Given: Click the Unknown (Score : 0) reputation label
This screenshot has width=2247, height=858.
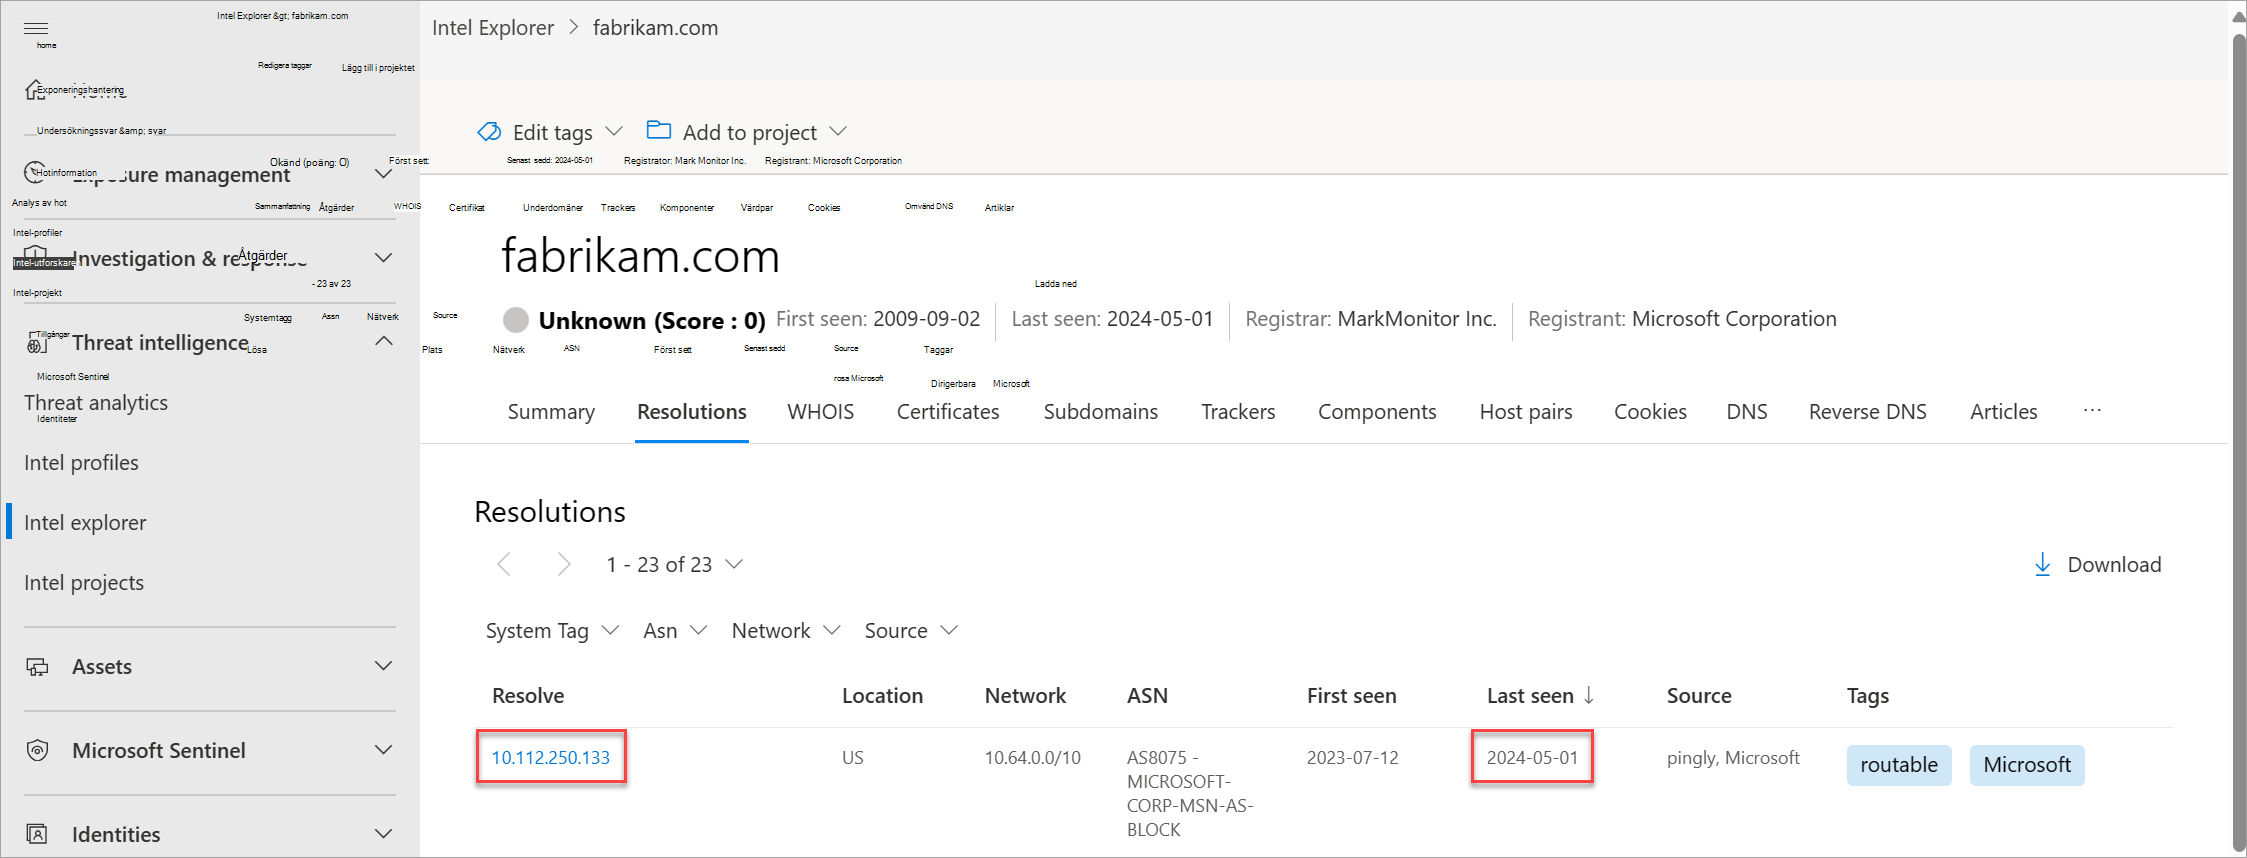Looking at the screenshot, I should click(x=652, y=321).
